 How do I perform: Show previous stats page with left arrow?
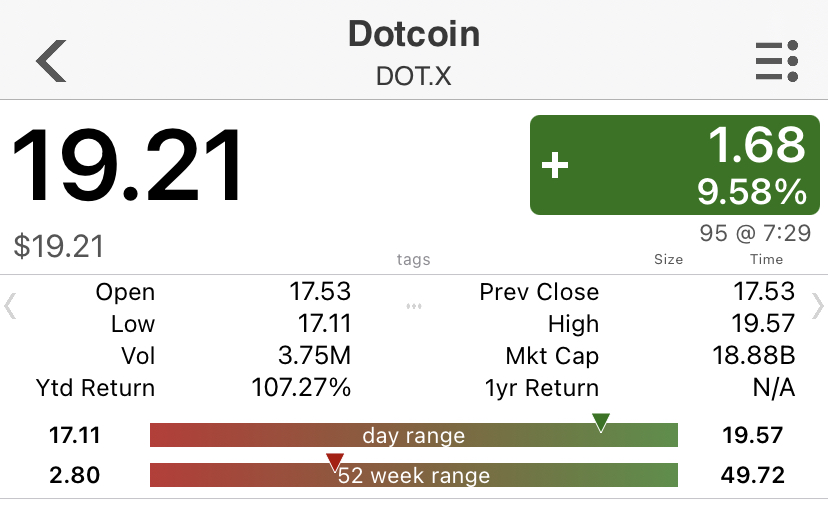pyautogui.click(x=10, y=307)
